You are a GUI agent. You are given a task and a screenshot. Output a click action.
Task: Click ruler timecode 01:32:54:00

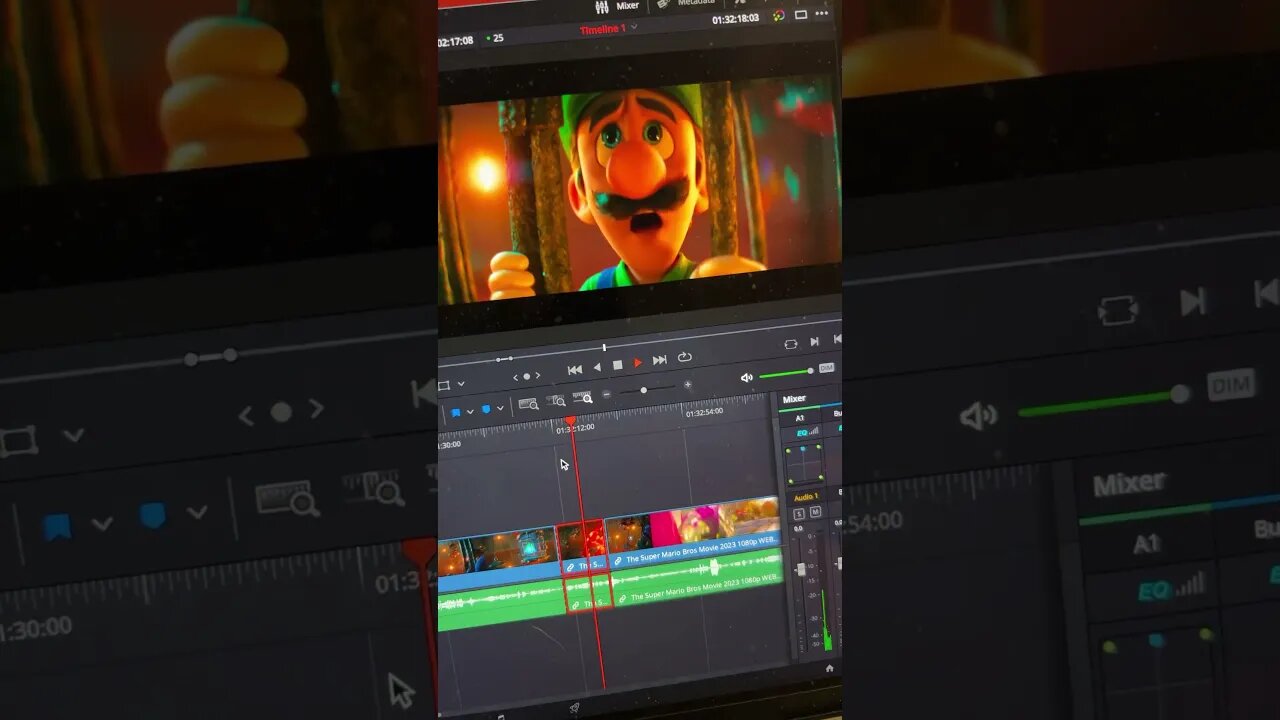pyautogui.click(x=704, y=412)
